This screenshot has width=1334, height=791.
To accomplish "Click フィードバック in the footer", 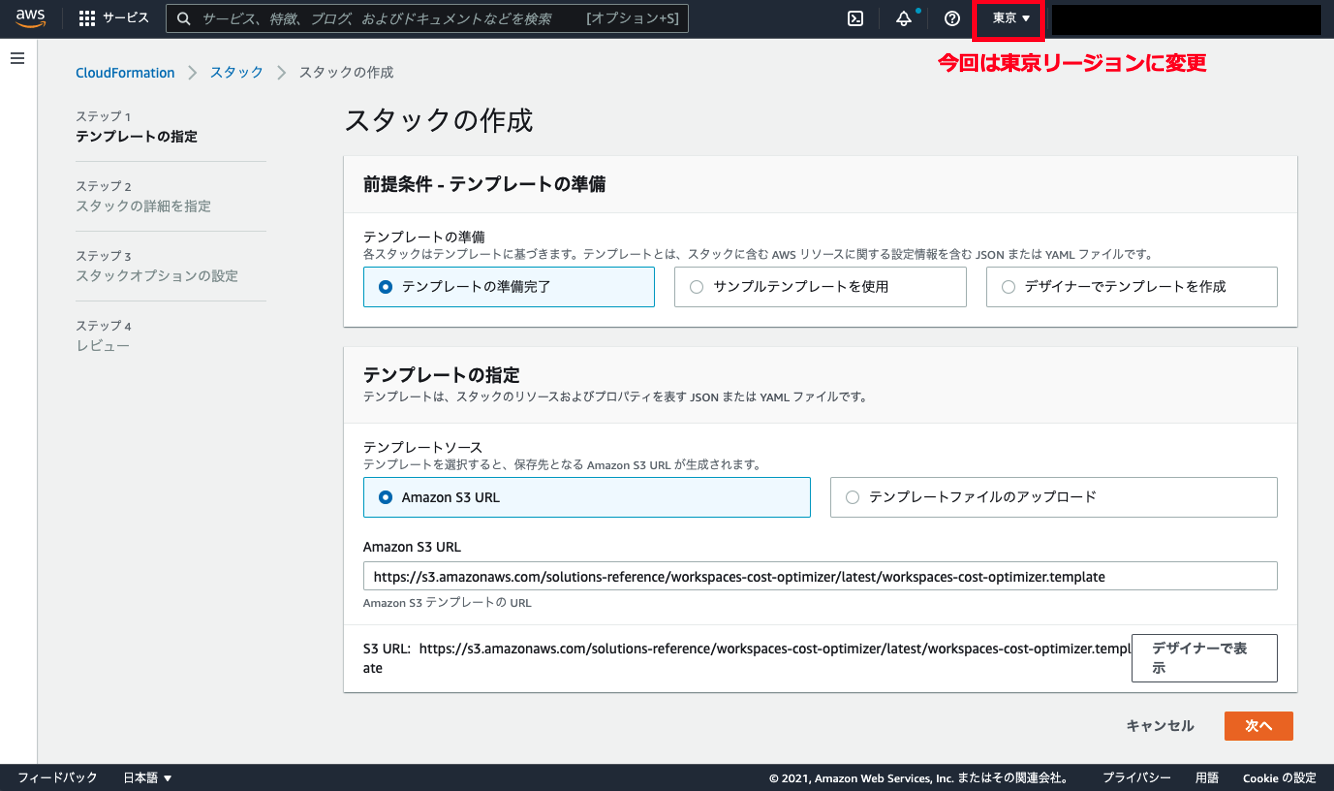I will coord(57,778).
